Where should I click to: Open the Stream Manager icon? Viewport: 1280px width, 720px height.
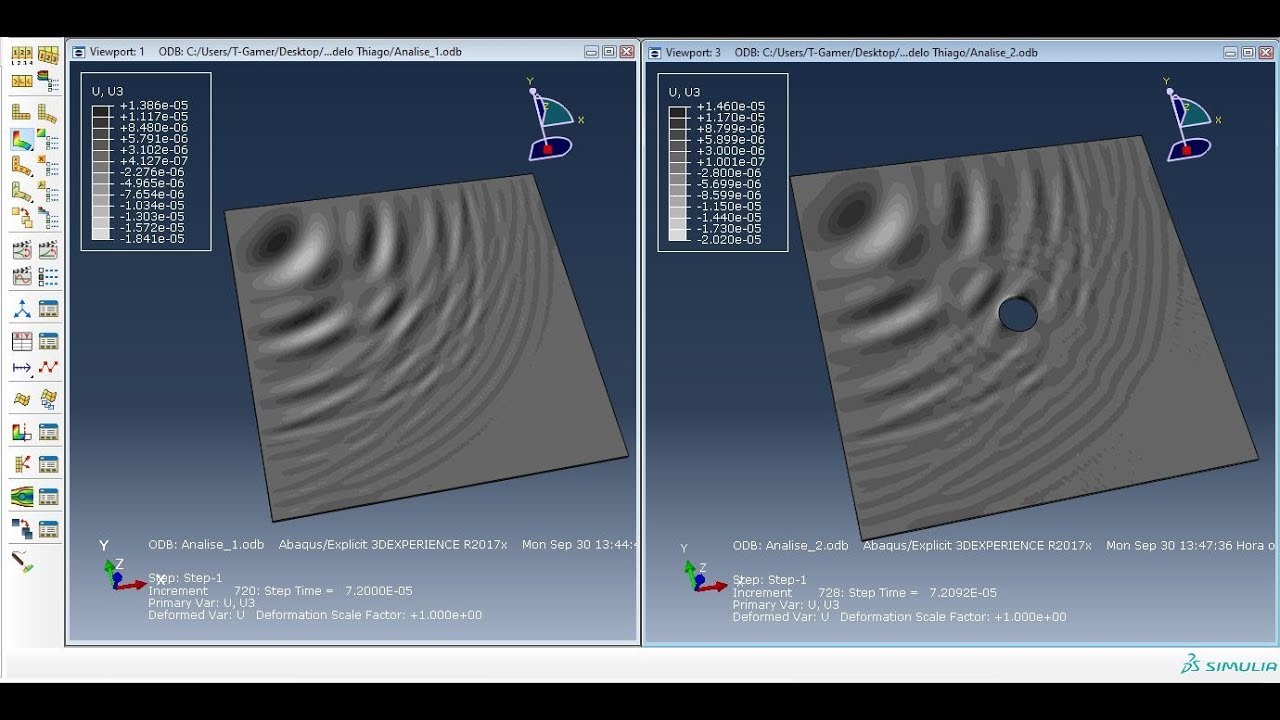coord(47,496)
